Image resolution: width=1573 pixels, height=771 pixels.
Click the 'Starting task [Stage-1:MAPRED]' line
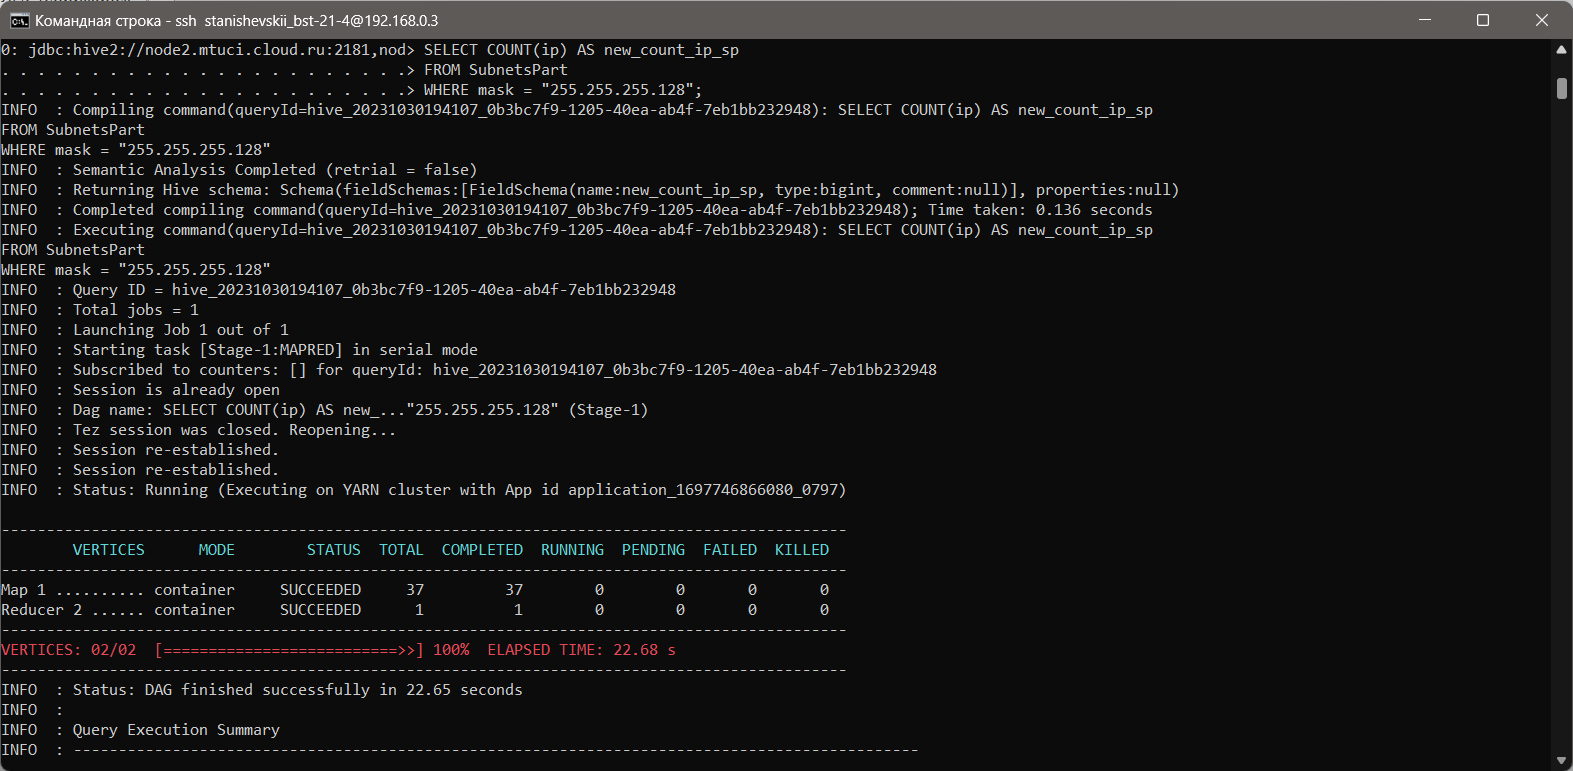pos(239,350)
